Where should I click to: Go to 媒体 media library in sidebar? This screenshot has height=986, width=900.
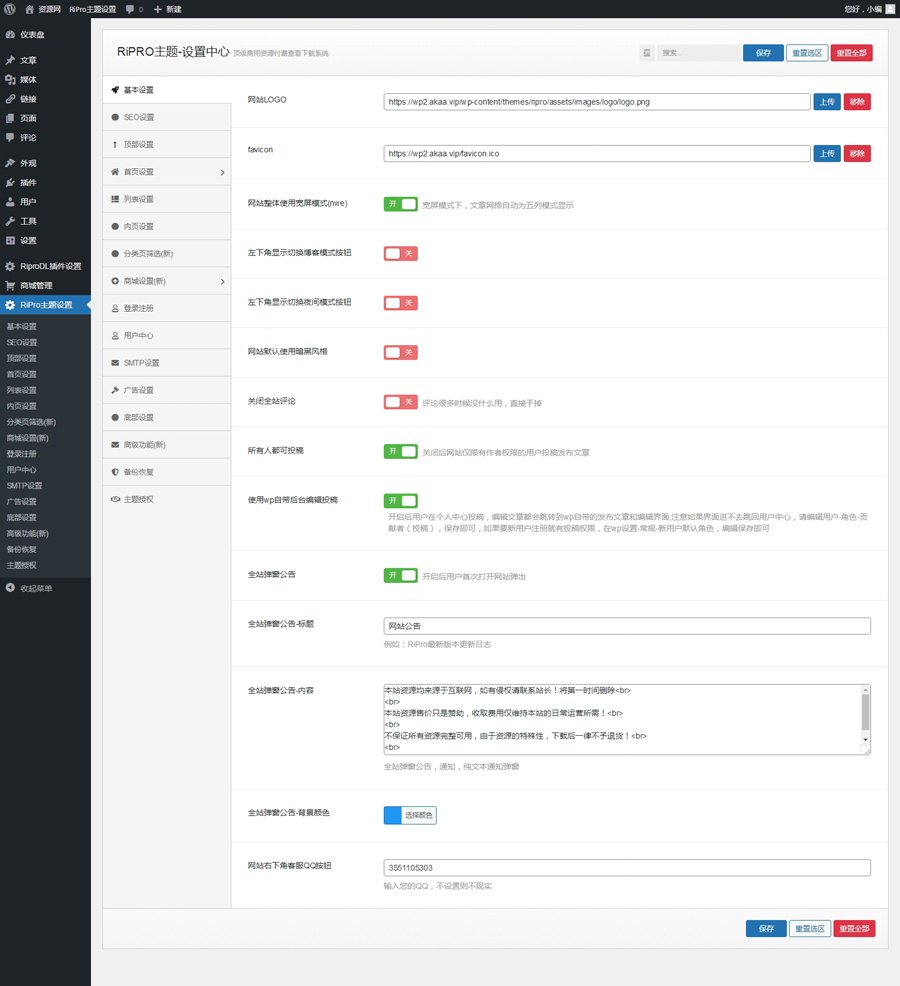(28, 80)
